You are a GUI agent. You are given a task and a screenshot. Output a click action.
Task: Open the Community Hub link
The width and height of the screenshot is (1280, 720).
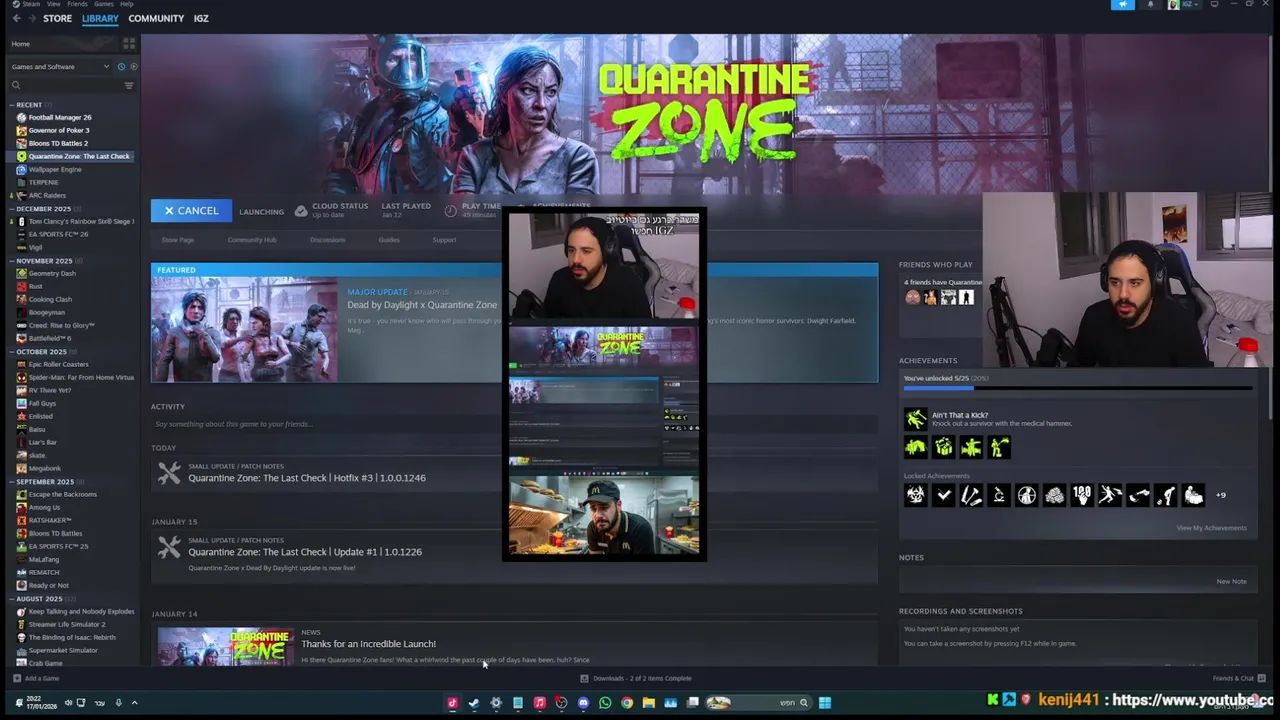(x=252, y=240)
